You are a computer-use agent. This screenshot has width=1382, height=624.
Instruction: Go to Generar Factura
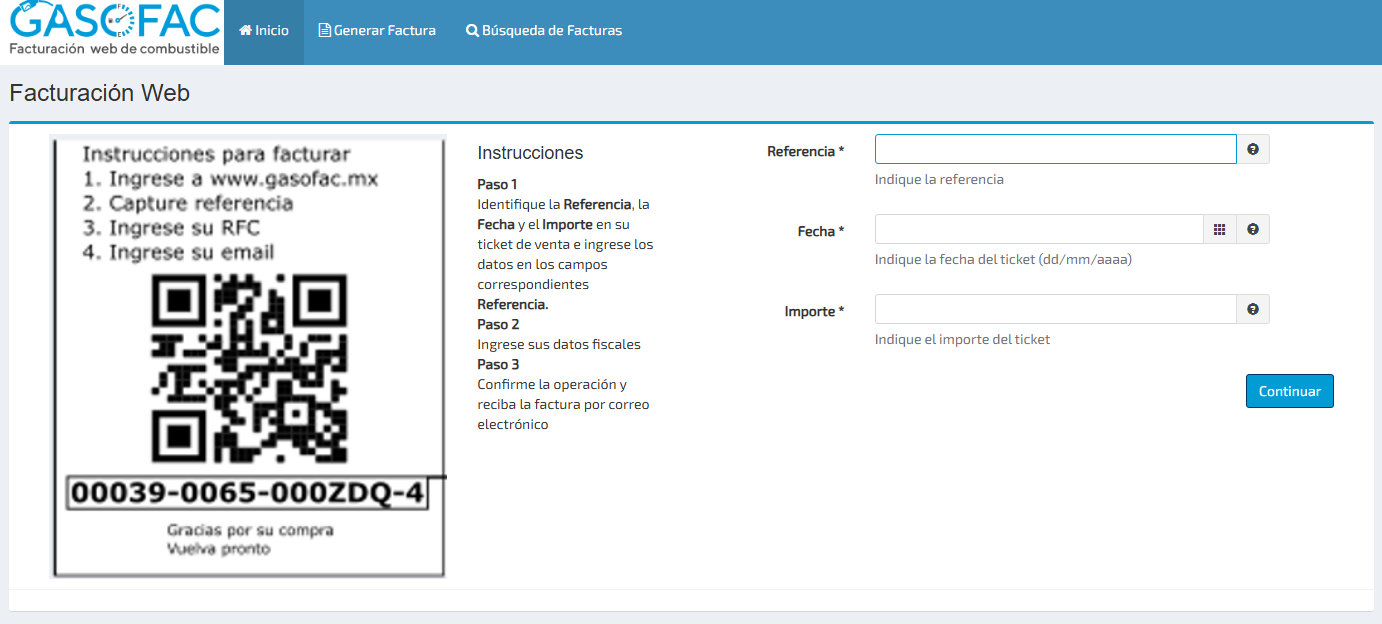377,31
